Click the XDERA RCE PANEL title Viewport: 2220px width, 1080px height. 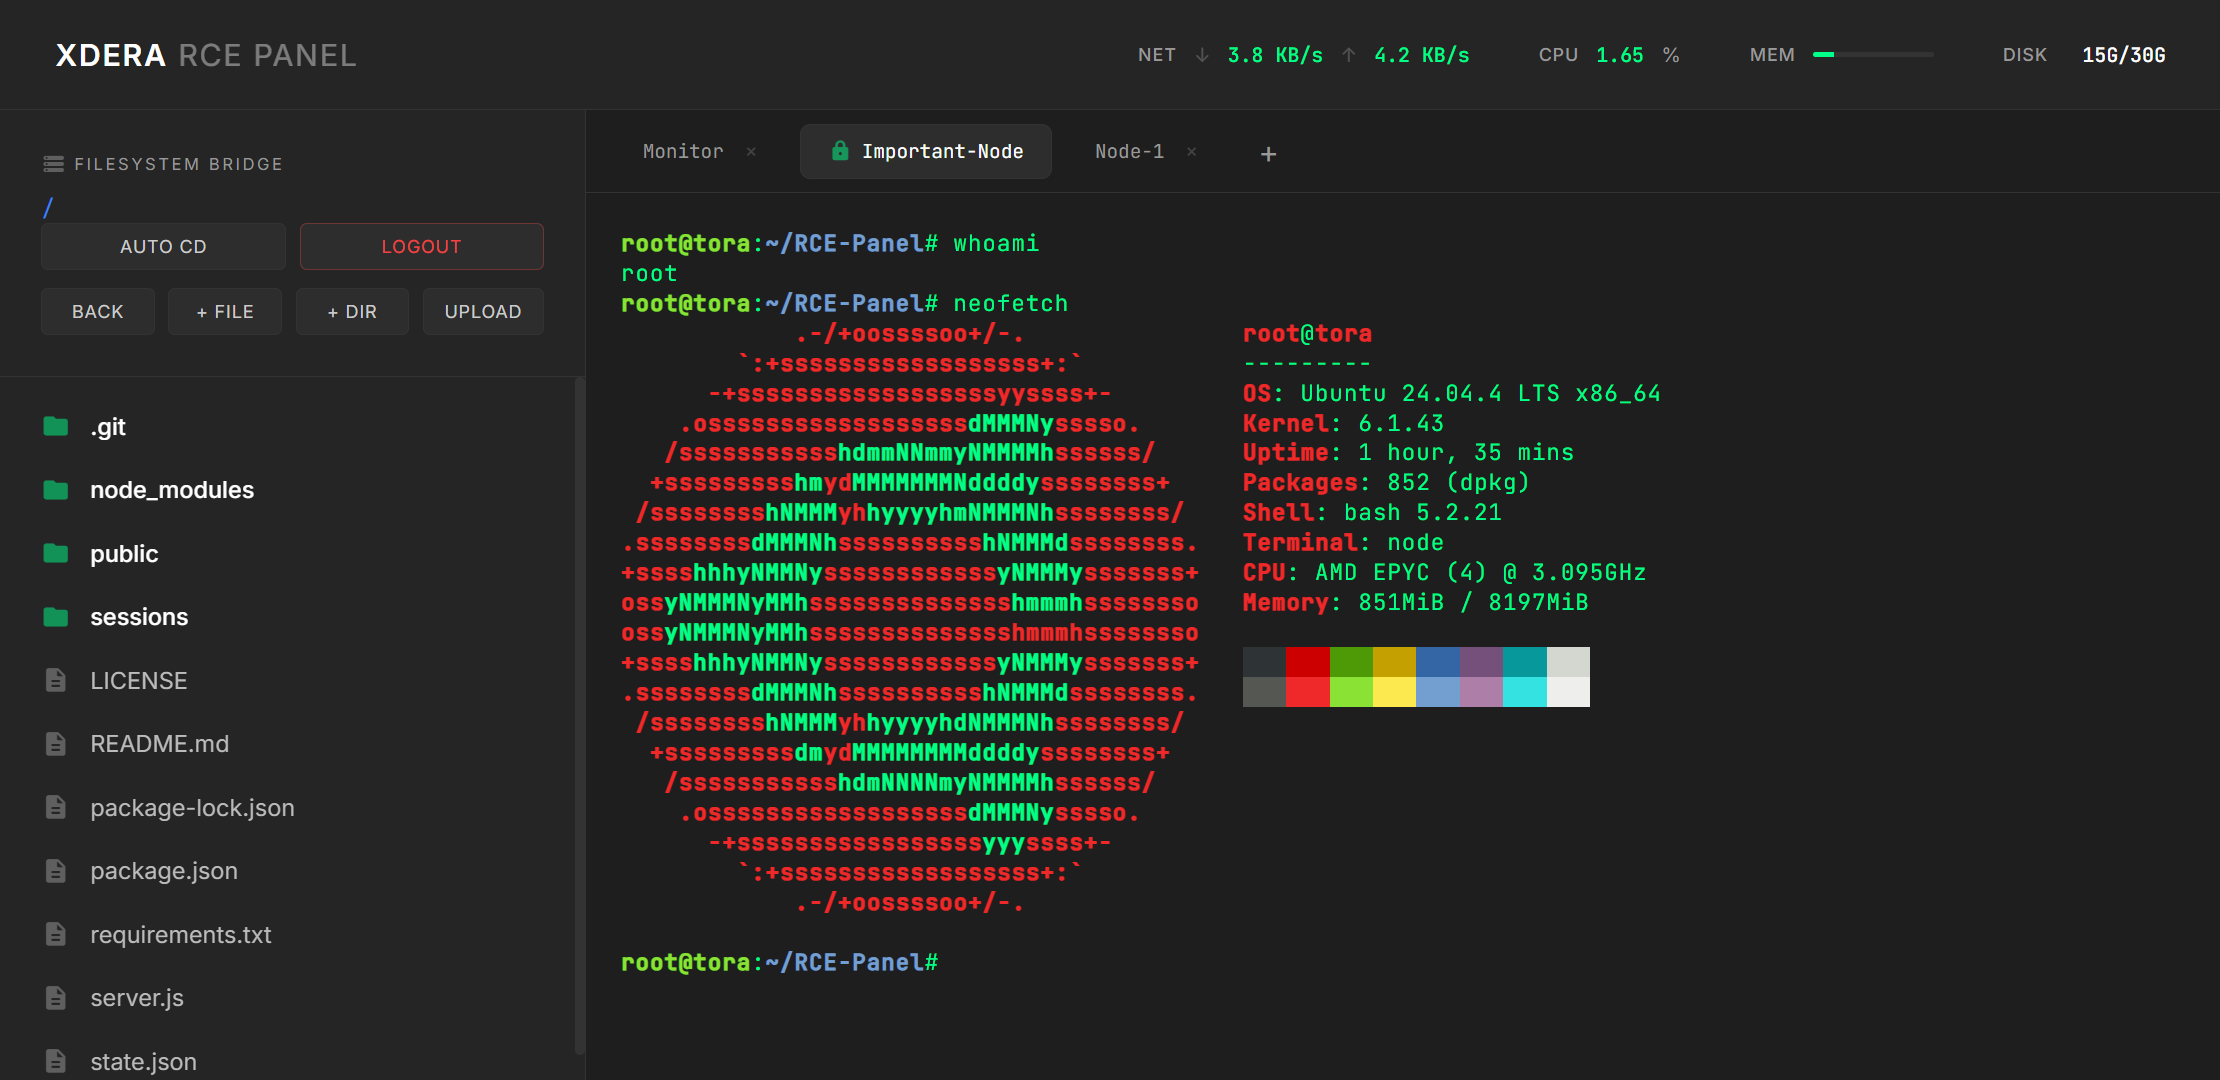[206, 55]
